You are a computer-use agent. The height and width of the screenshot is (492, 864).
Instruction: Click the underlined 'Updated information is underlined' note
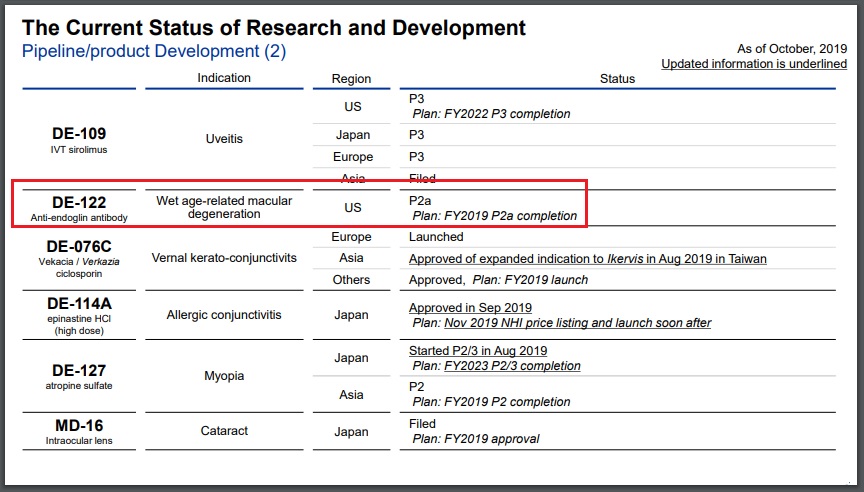[x=754, y=64]
